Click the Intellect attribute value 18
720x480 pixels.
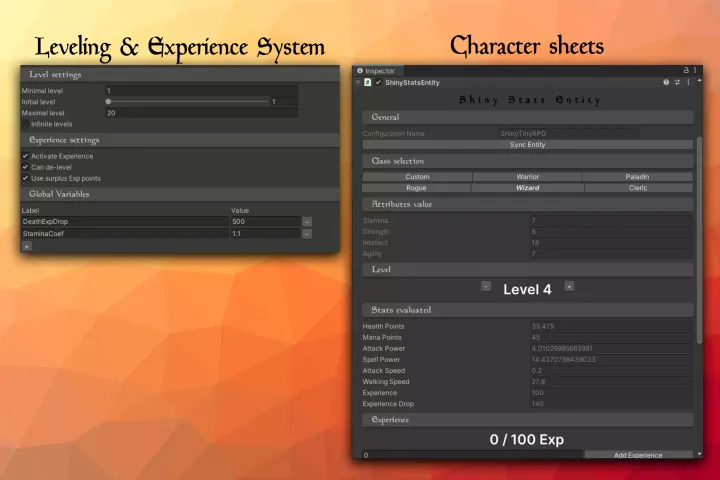coord(611,243)
